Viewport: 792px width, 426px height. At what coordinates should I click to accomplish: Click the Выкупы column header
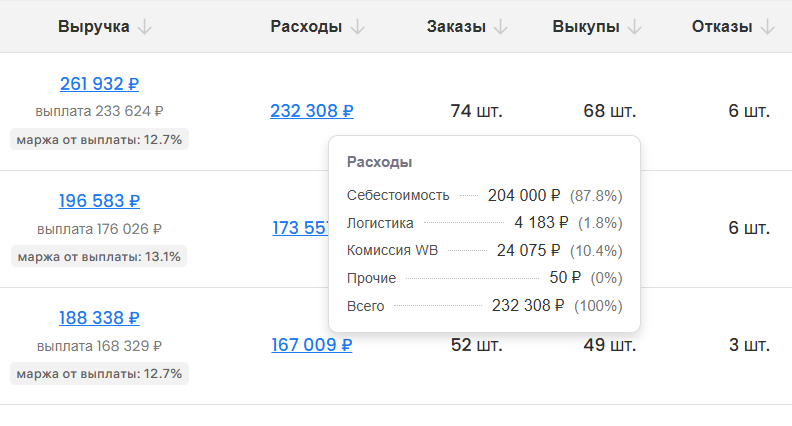(586, 26)
